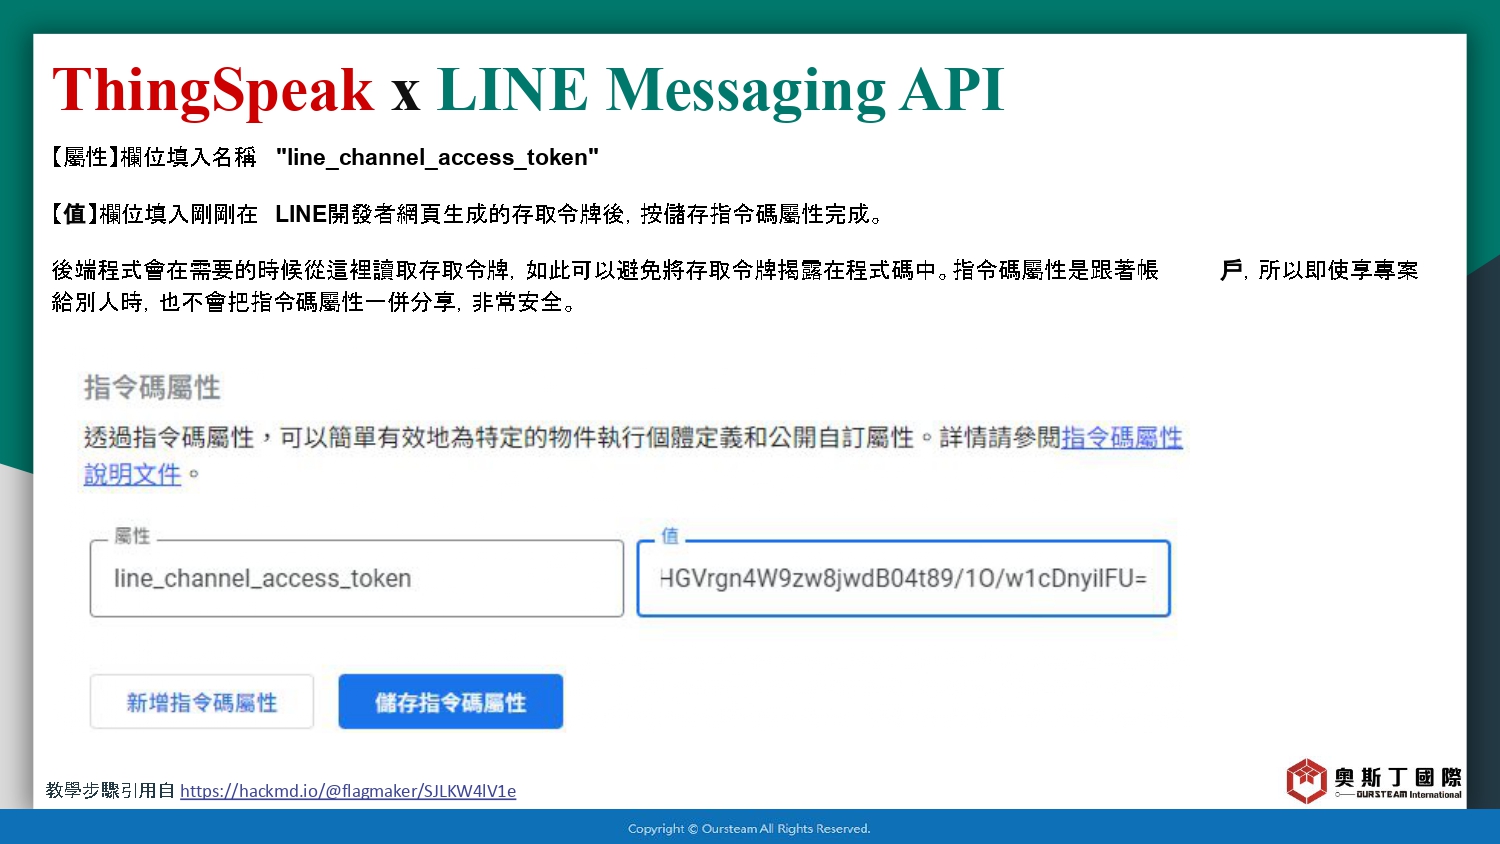The image size is (1500, 844).
Task: Click the 屬性 field containing line_channel_access_token
Action: (x=356, y=579)
